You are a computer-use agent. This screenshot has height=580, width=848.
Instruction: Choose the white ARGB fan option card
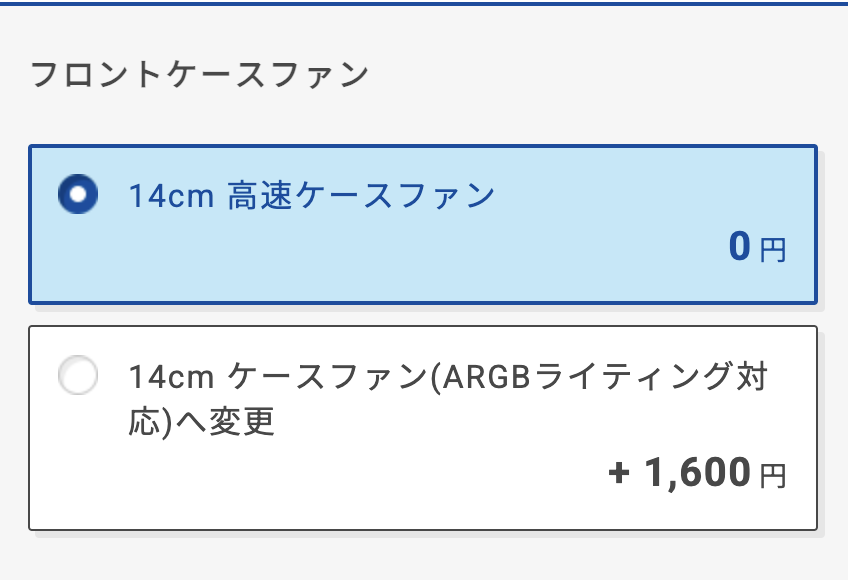(423, 427)
